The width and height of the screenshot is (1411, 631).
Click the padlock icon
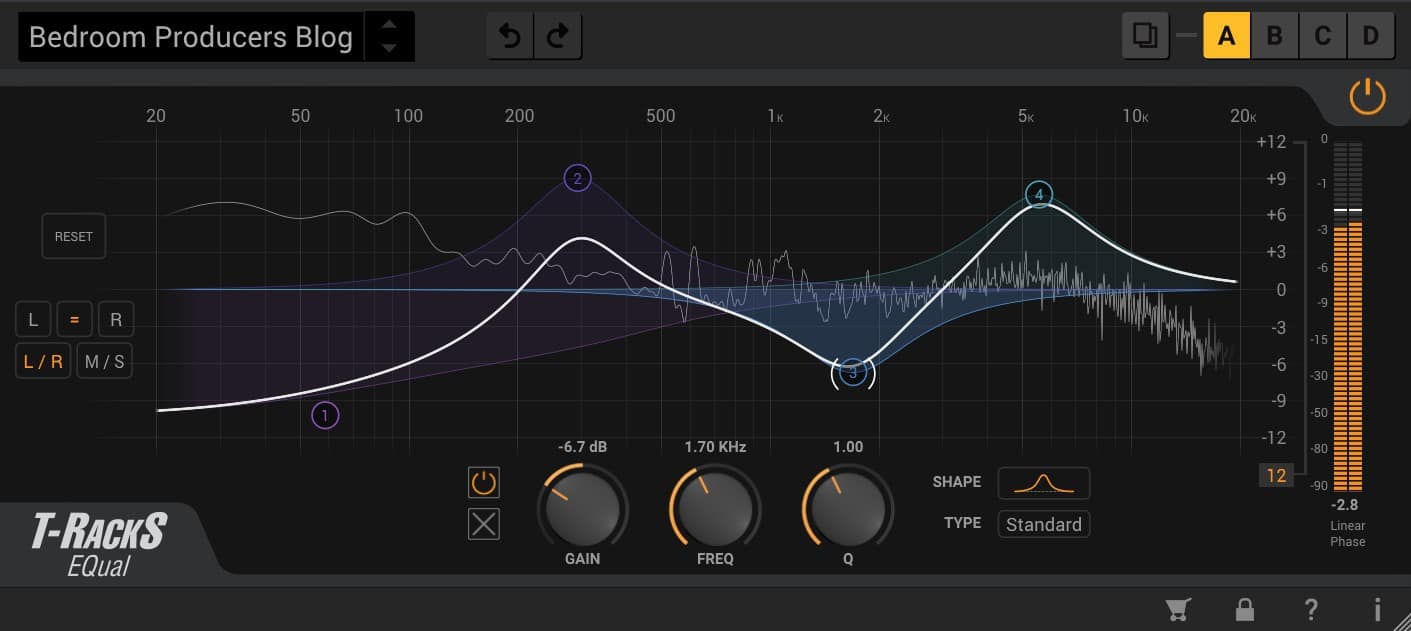pyautogui.click(x=1245, y=609)
